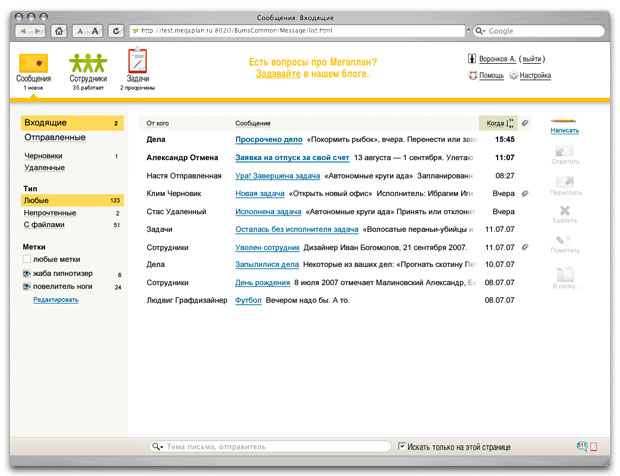Open the Google search engine dropdown

click(482, 31)
